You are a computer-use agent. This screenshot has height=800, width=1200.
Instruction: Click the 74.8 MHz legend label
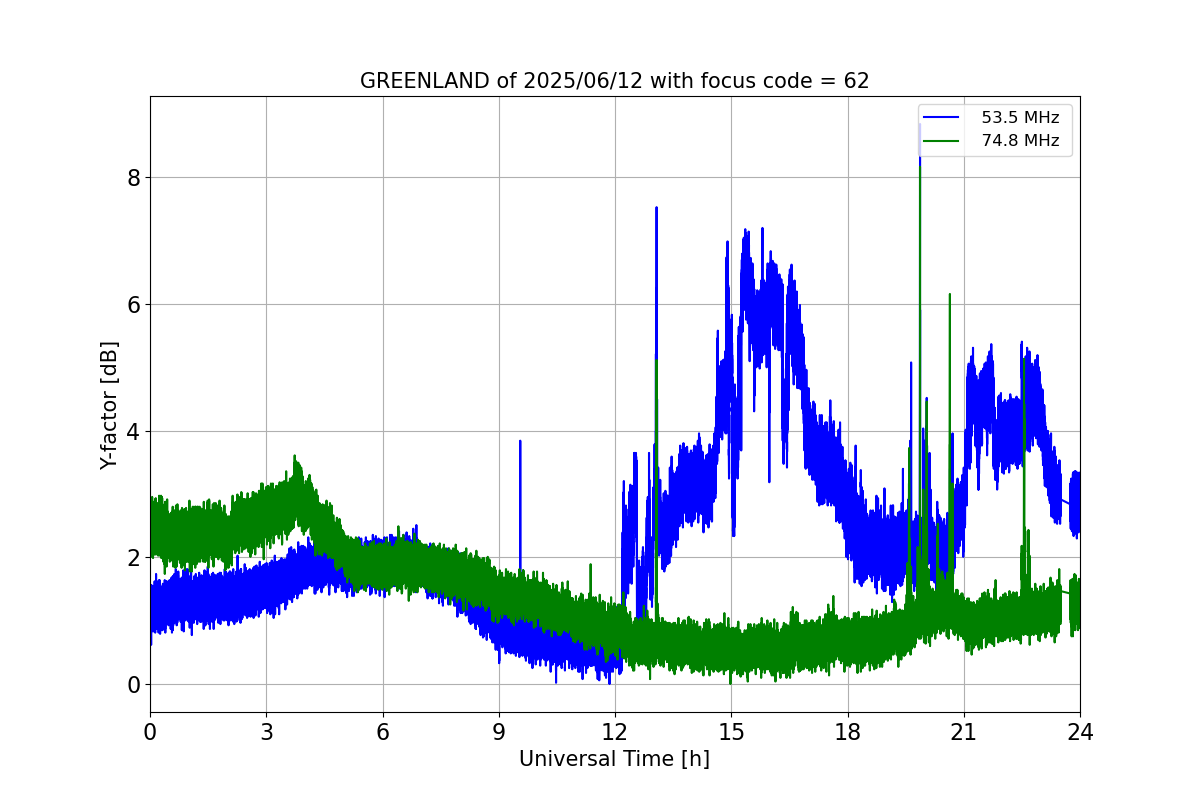[1020, 141]
